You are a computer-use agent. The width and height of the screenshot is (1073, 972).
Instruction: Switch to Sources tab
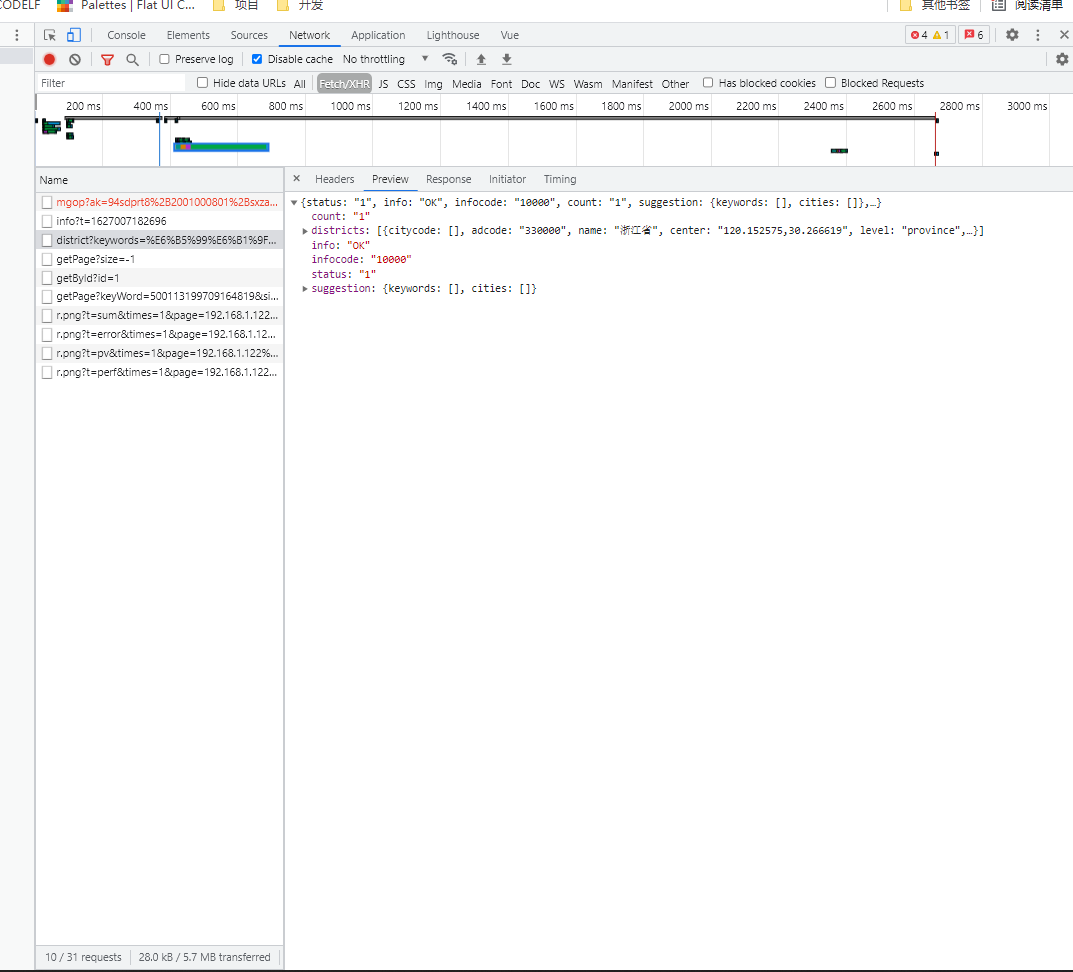[x=249, y=35]
